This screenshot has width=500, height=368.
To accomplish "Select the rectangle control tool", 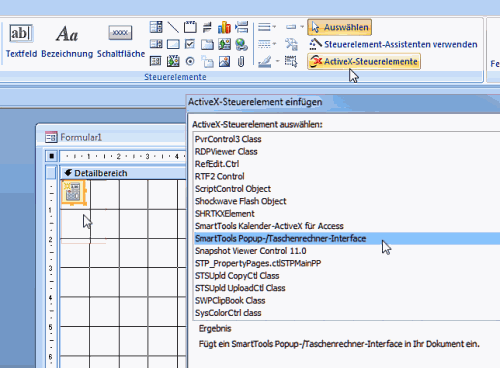I will click(x=173, y=44).
